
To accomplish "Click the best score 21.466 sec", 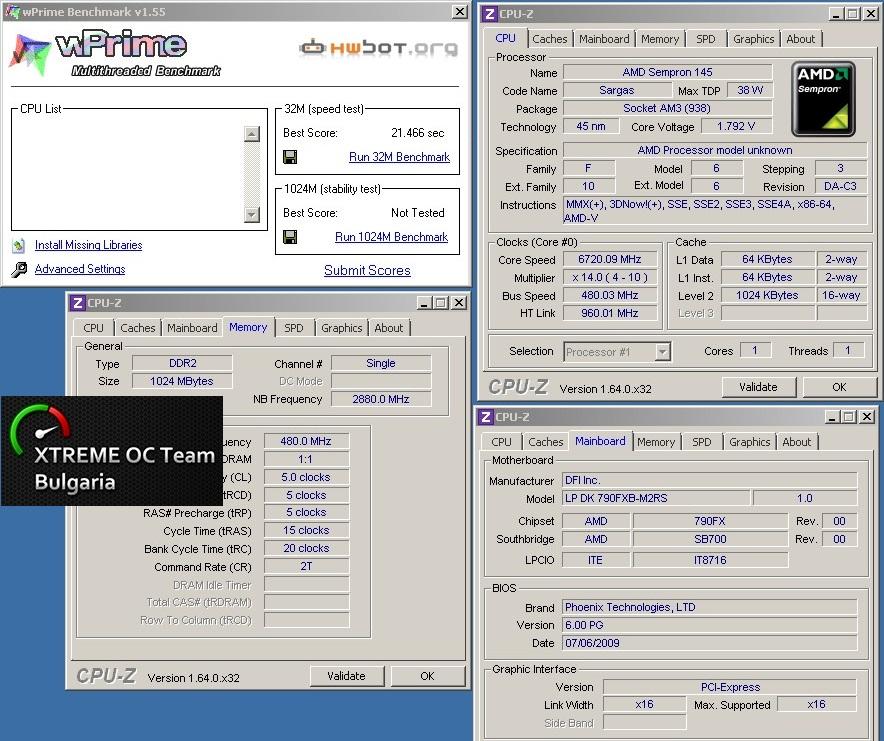I will point(417,133).
